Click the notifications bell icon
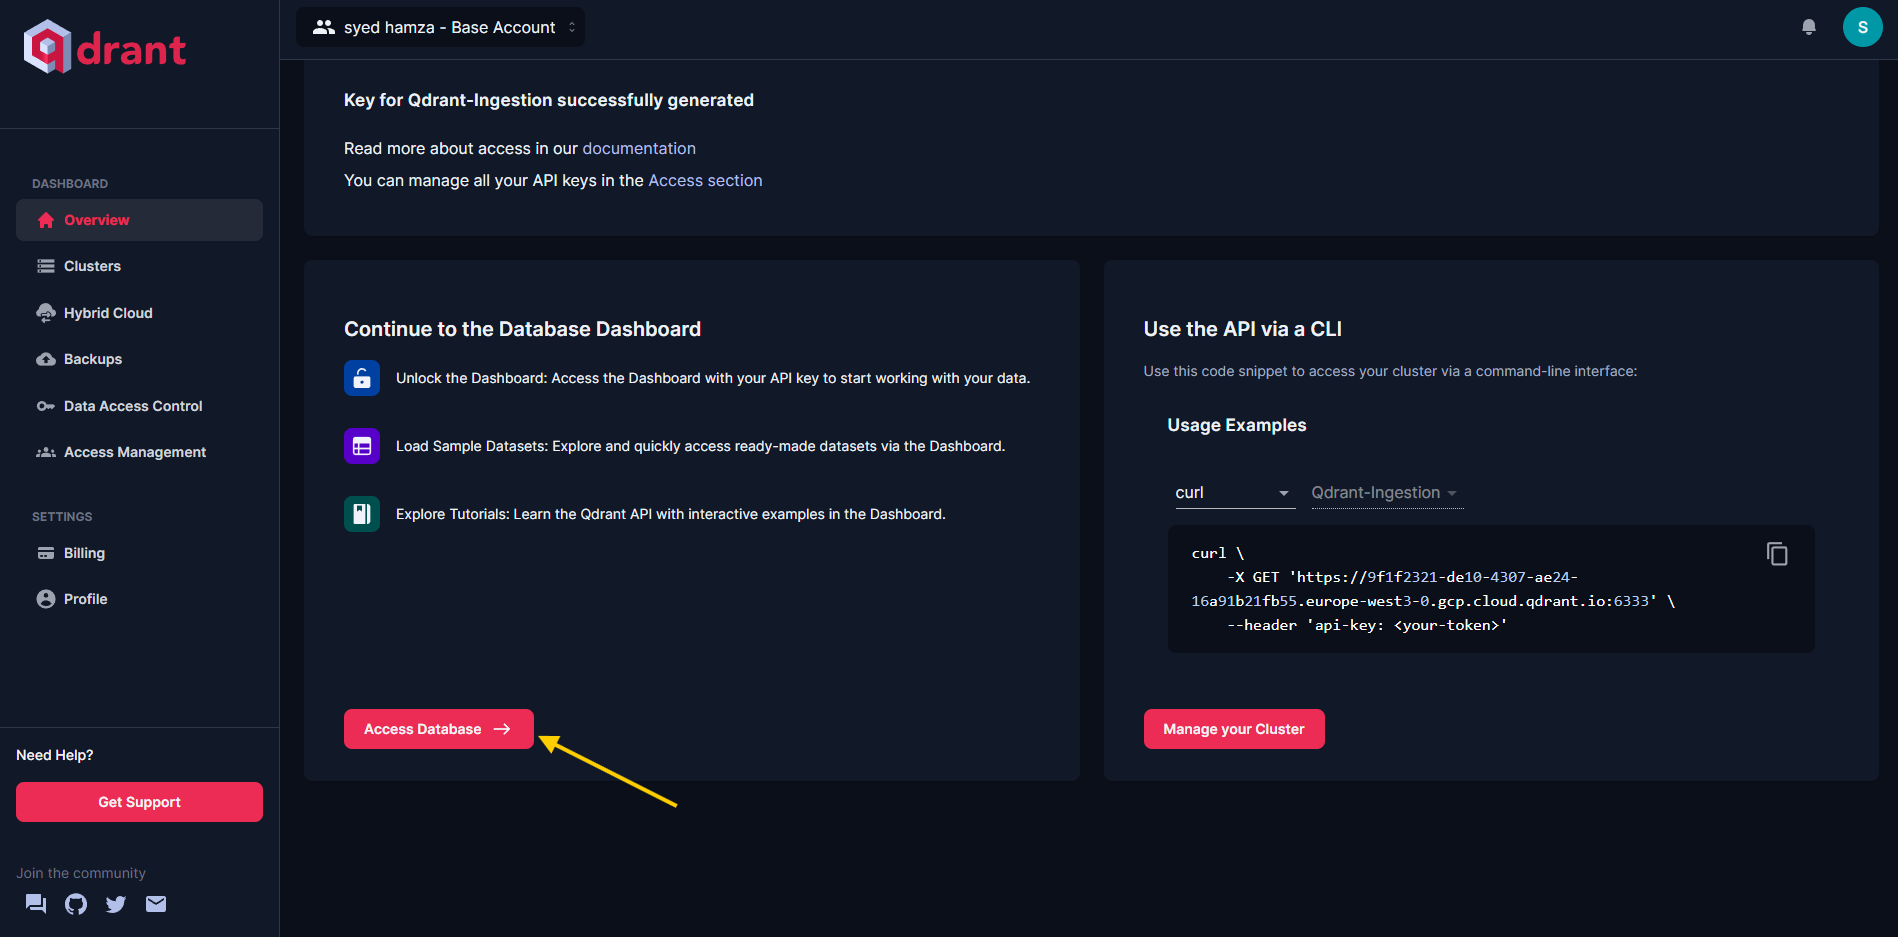The height and width of the screenshot is (937, 1898). [1808, 27]
